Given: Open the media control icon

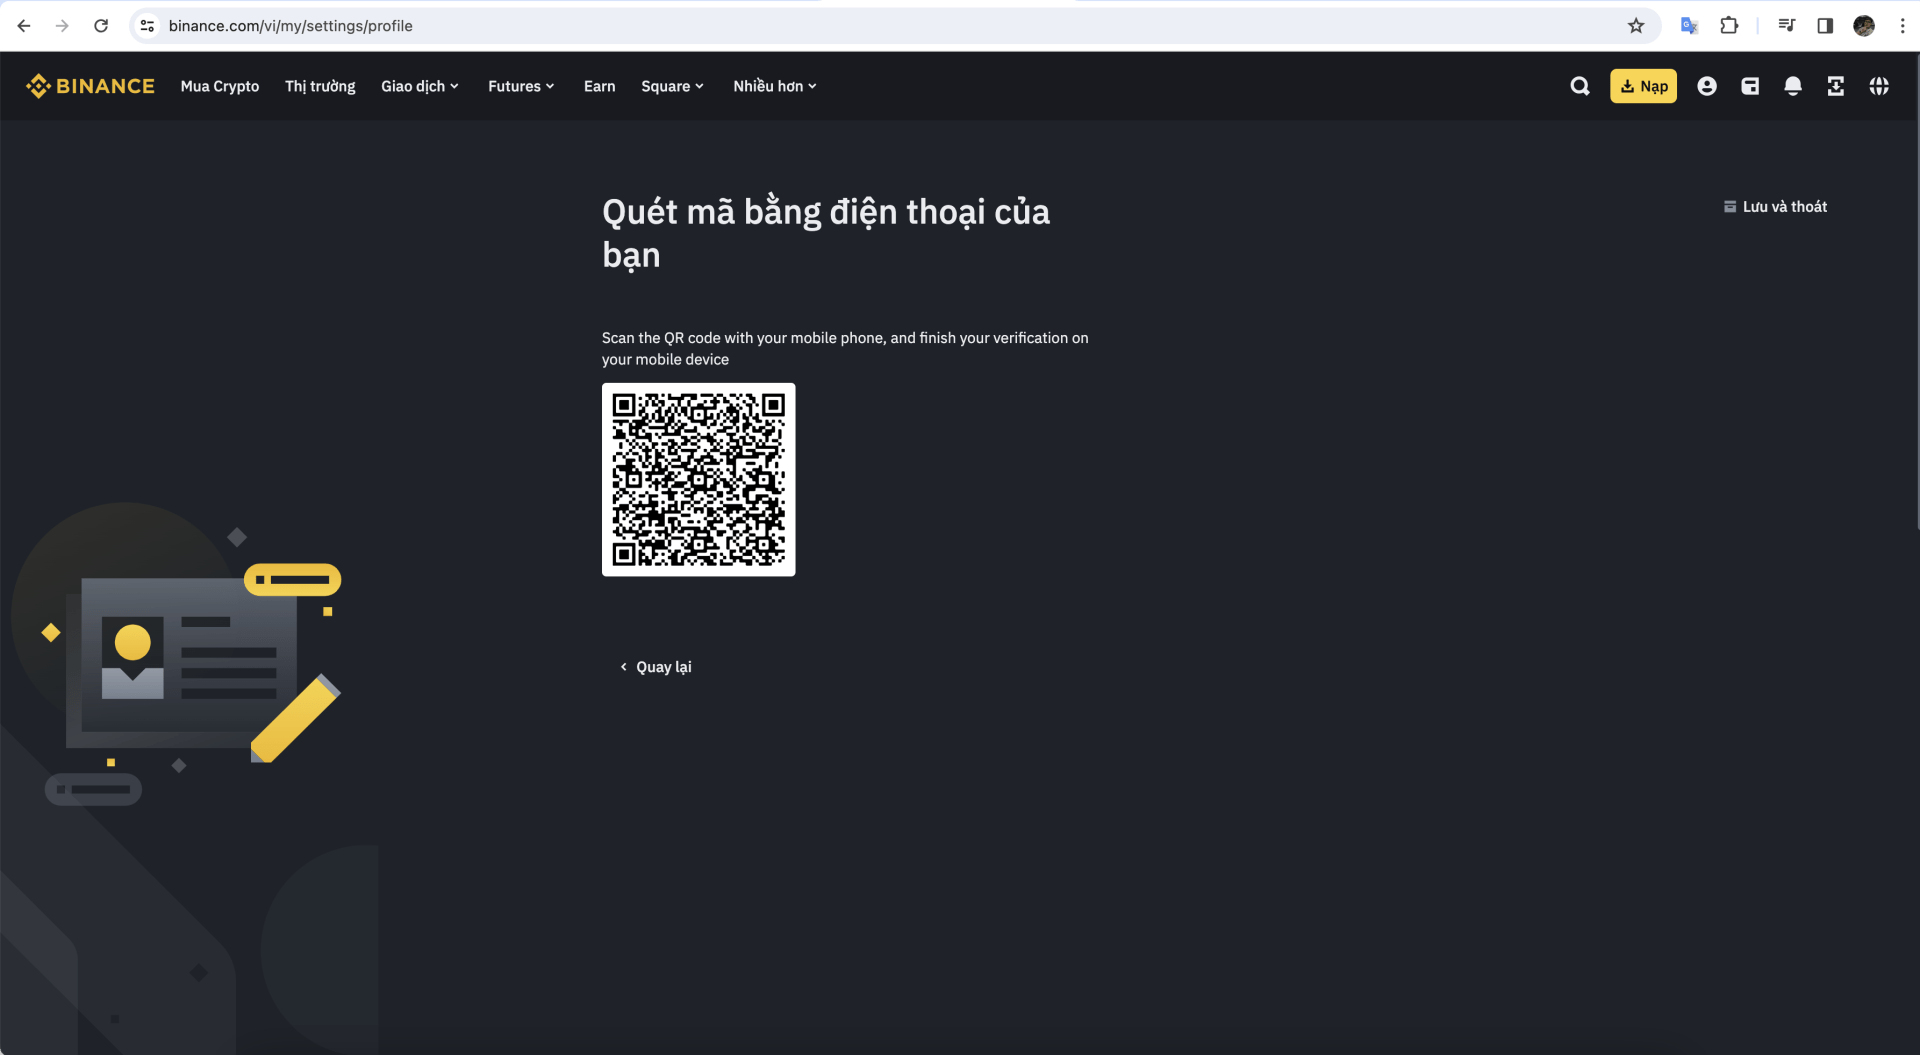Looking at the screenshot, I should (1786, 26).
